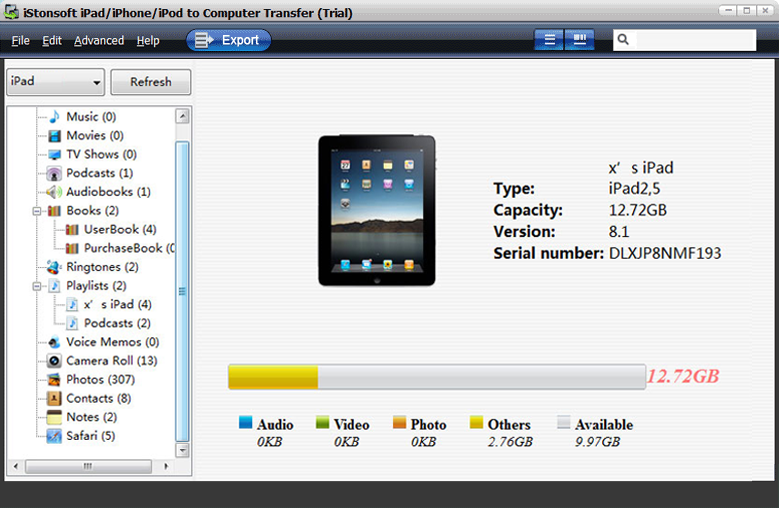Click the Podcasts icon with count (1)
This screenshot has height=513, width=780.
point(54,174)
